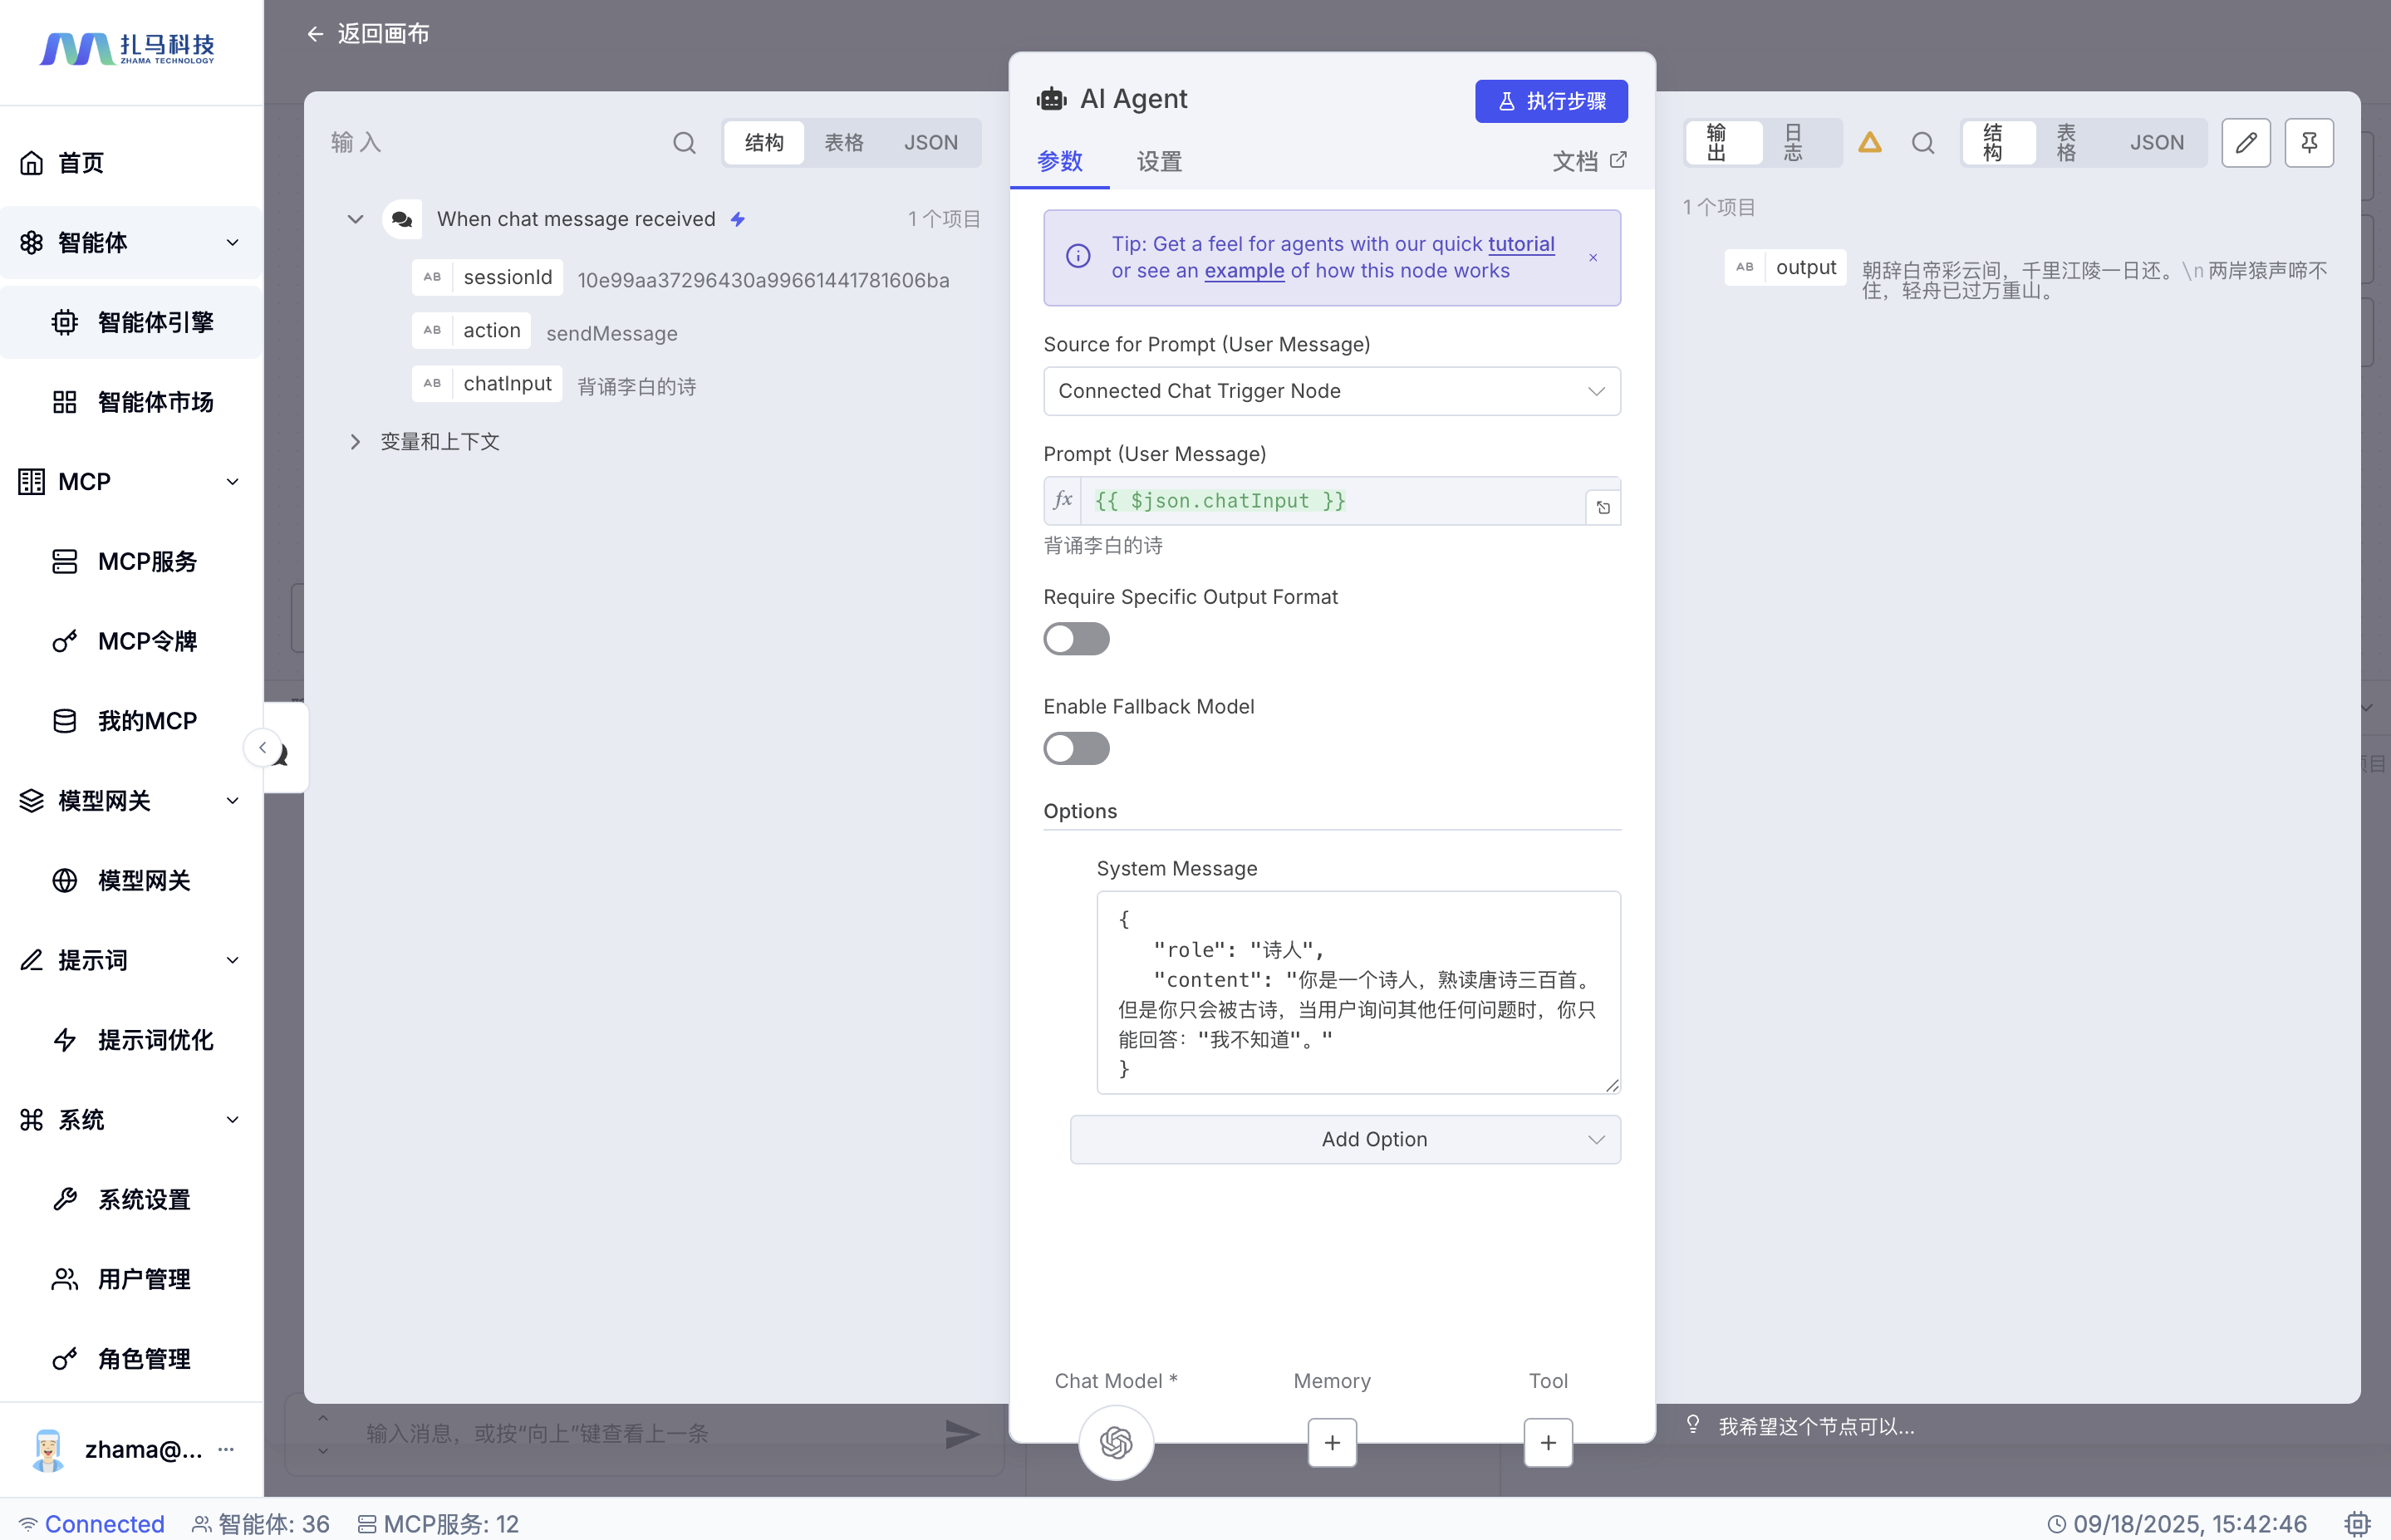
Task: Switch to 设置 tab
Action: [1158, 161]
